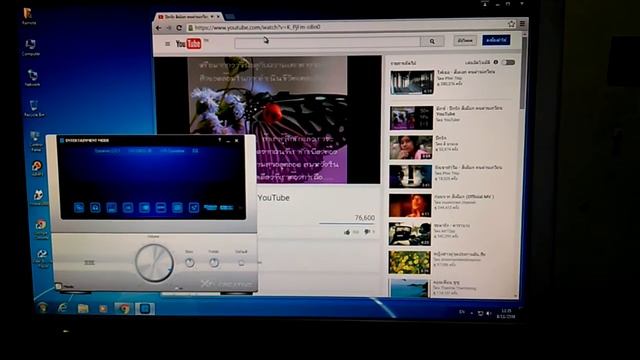Select the Speakers label in the blue display
Image resolution: width=640 pixels, height=360 pixels.
pyautogui.click(x=107, y=151)
